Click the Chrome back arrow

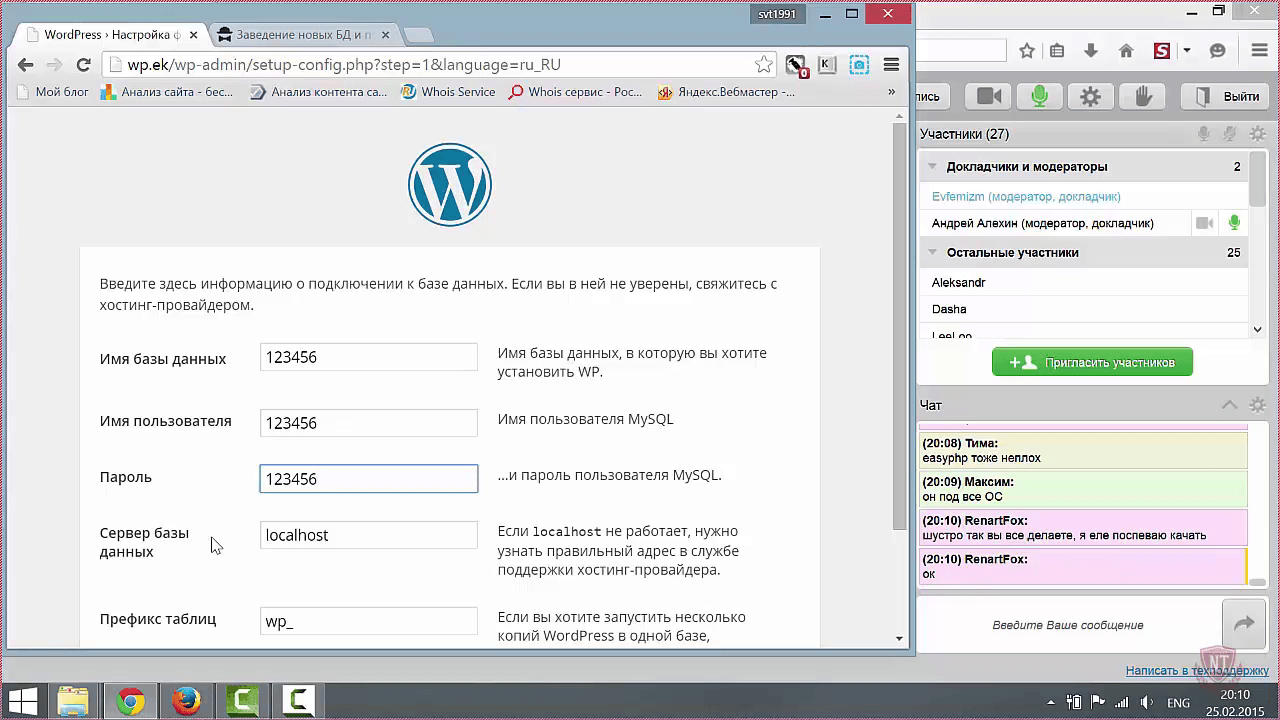pyautogui.click(x=26, y=65)
